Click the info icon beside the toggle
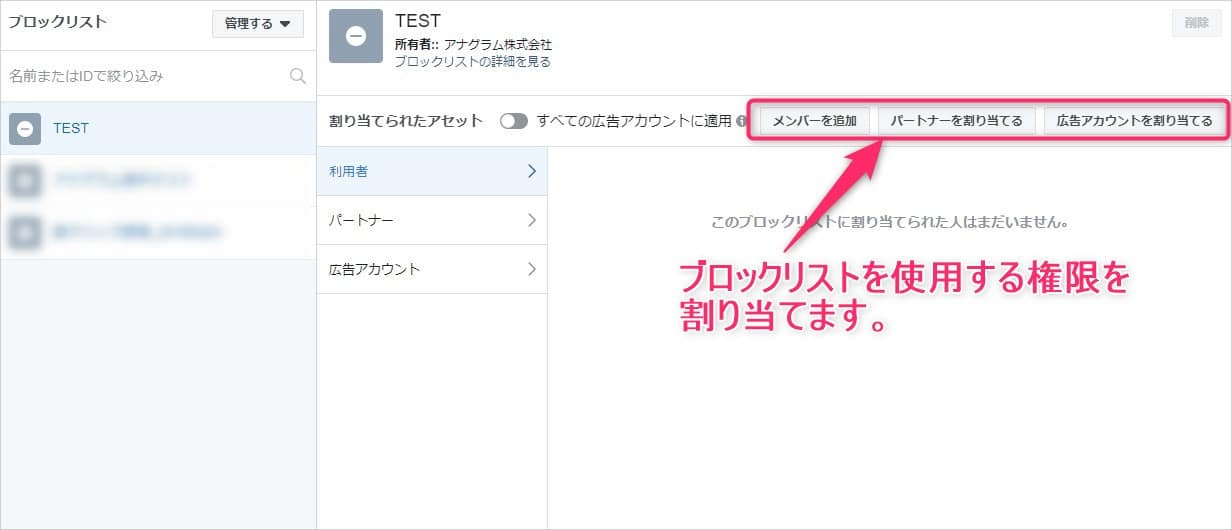This screenshot has height=530, width=1232. [742, 121]
